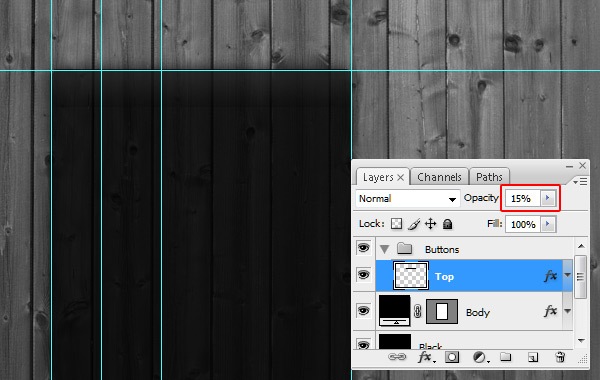The image size is (600, 380).
Task: Hide the Top layer
Action: [x=363, y=274]
